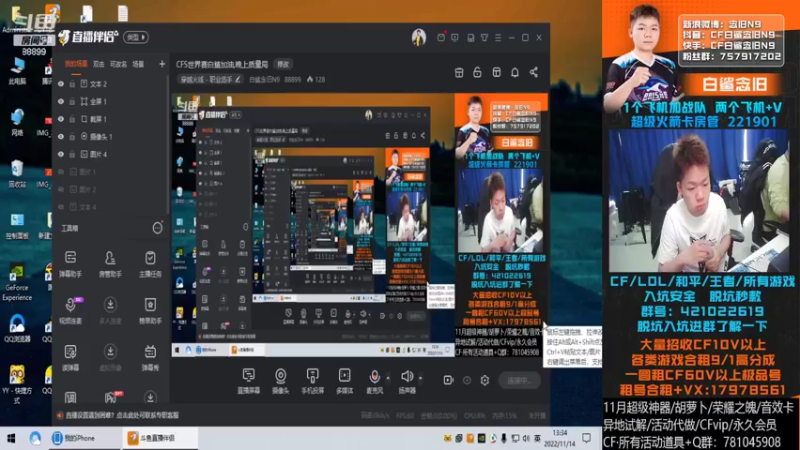The image size is (800, 450).
Task: Open 斗鱼直播伴侣 taskbar item
Action: coord(159,438)
